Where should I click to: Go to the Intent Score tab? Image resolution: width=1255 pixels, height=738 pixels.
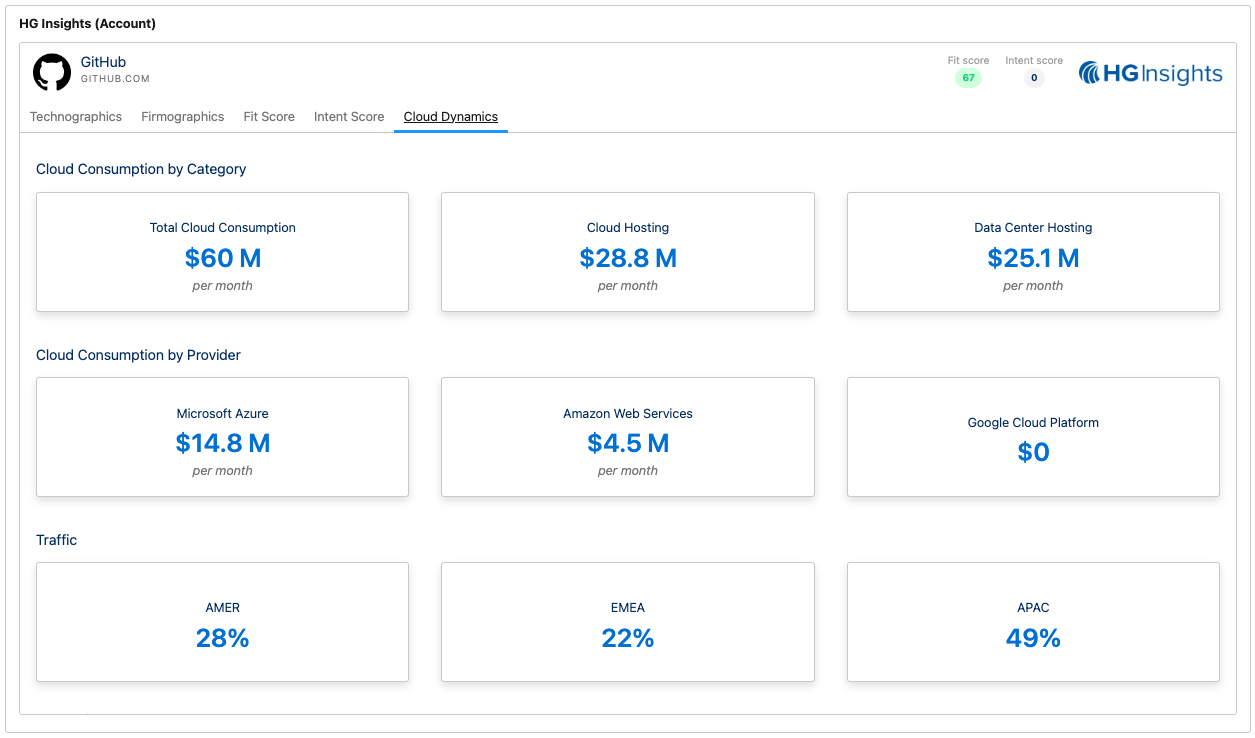tap(349, 117)
